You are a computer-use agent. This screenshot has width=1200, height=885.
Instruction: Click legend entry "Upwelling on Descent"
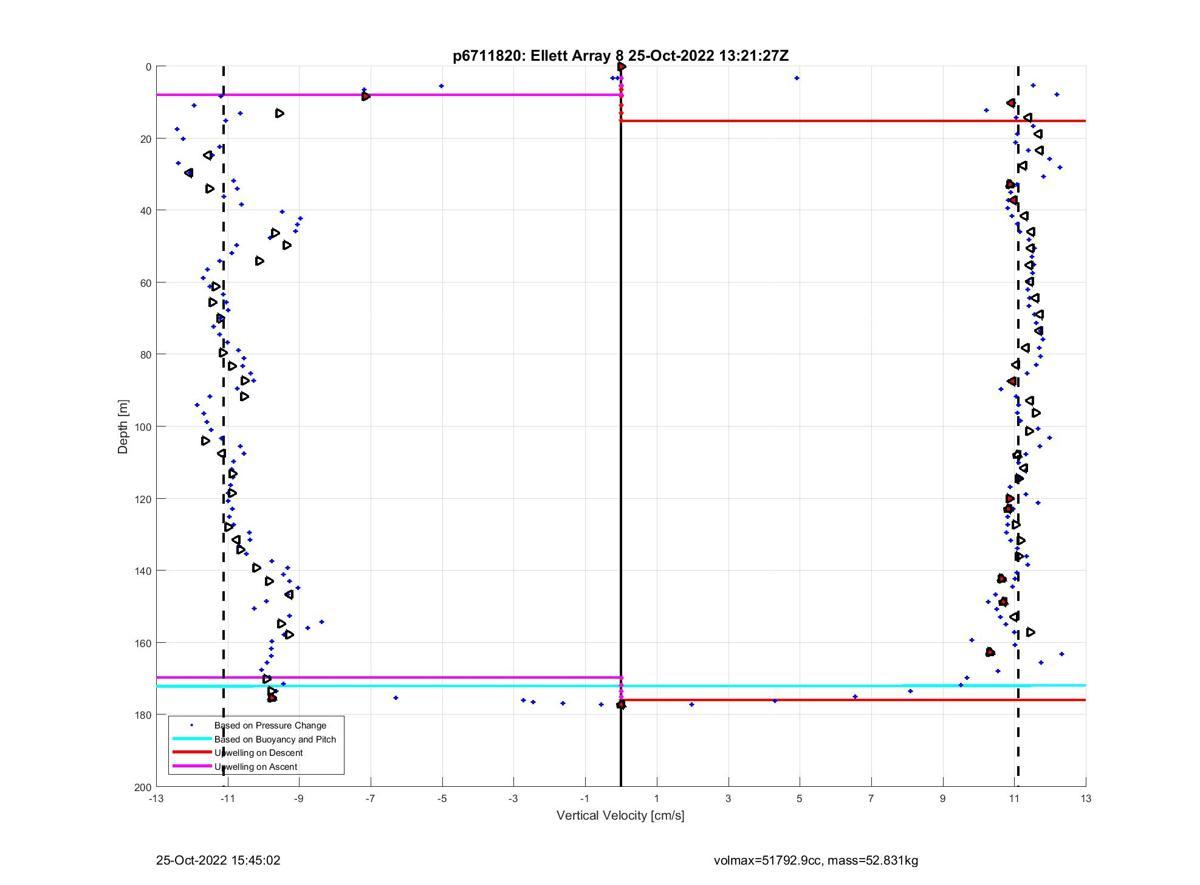click(258, 753)
